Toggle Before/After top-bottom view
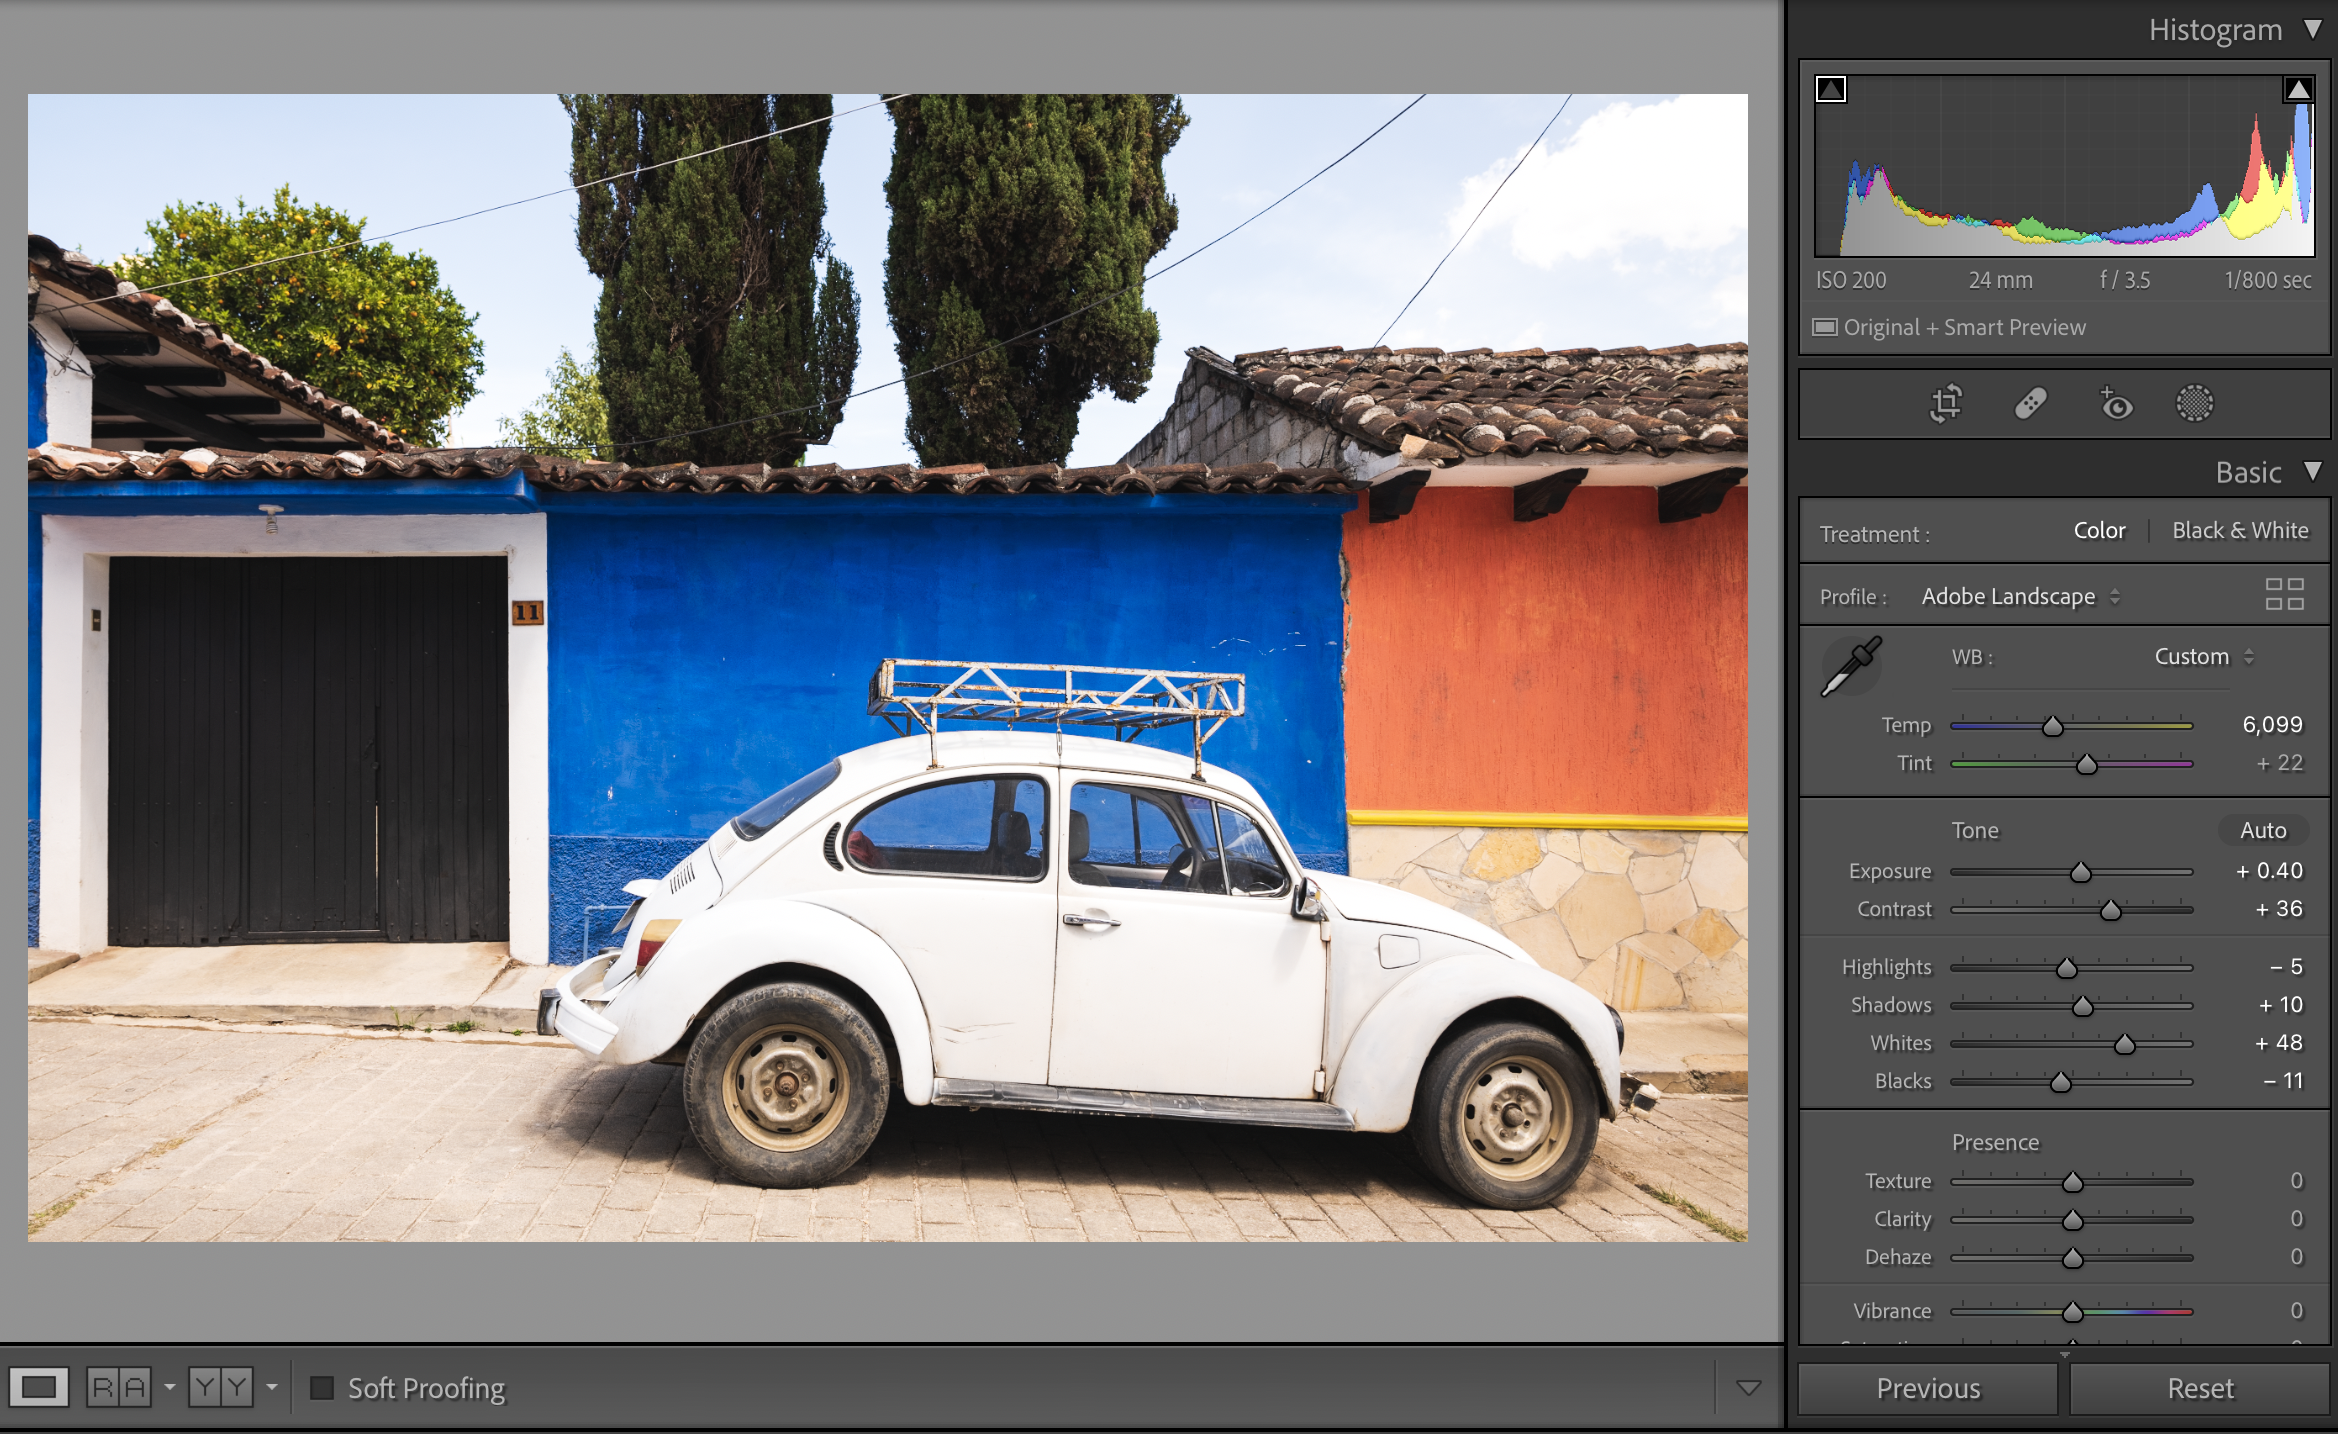Image resolution: width=2338 pixels, height=1434 pixels. (x=221, y=1387)
